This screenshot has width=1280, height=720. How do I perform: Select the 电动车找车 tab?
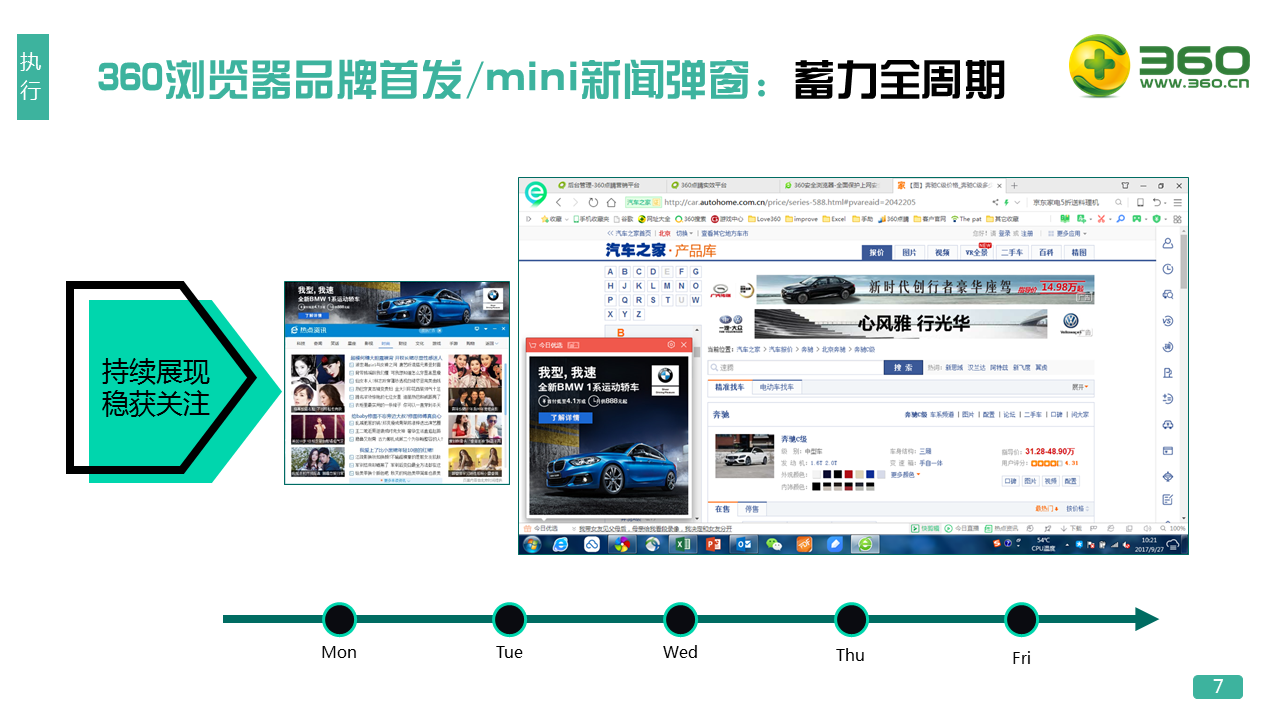[777, 387]
